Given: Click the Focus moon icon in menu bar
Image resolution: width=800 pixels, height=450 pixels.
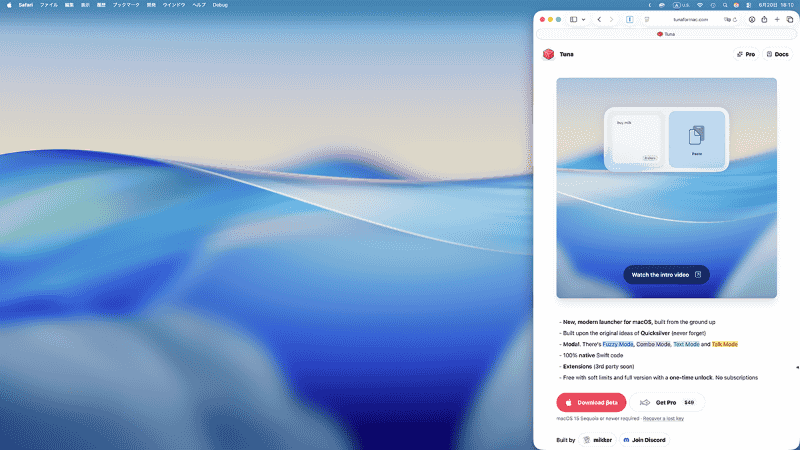Looking at the screenshot, I should [649, 5].
